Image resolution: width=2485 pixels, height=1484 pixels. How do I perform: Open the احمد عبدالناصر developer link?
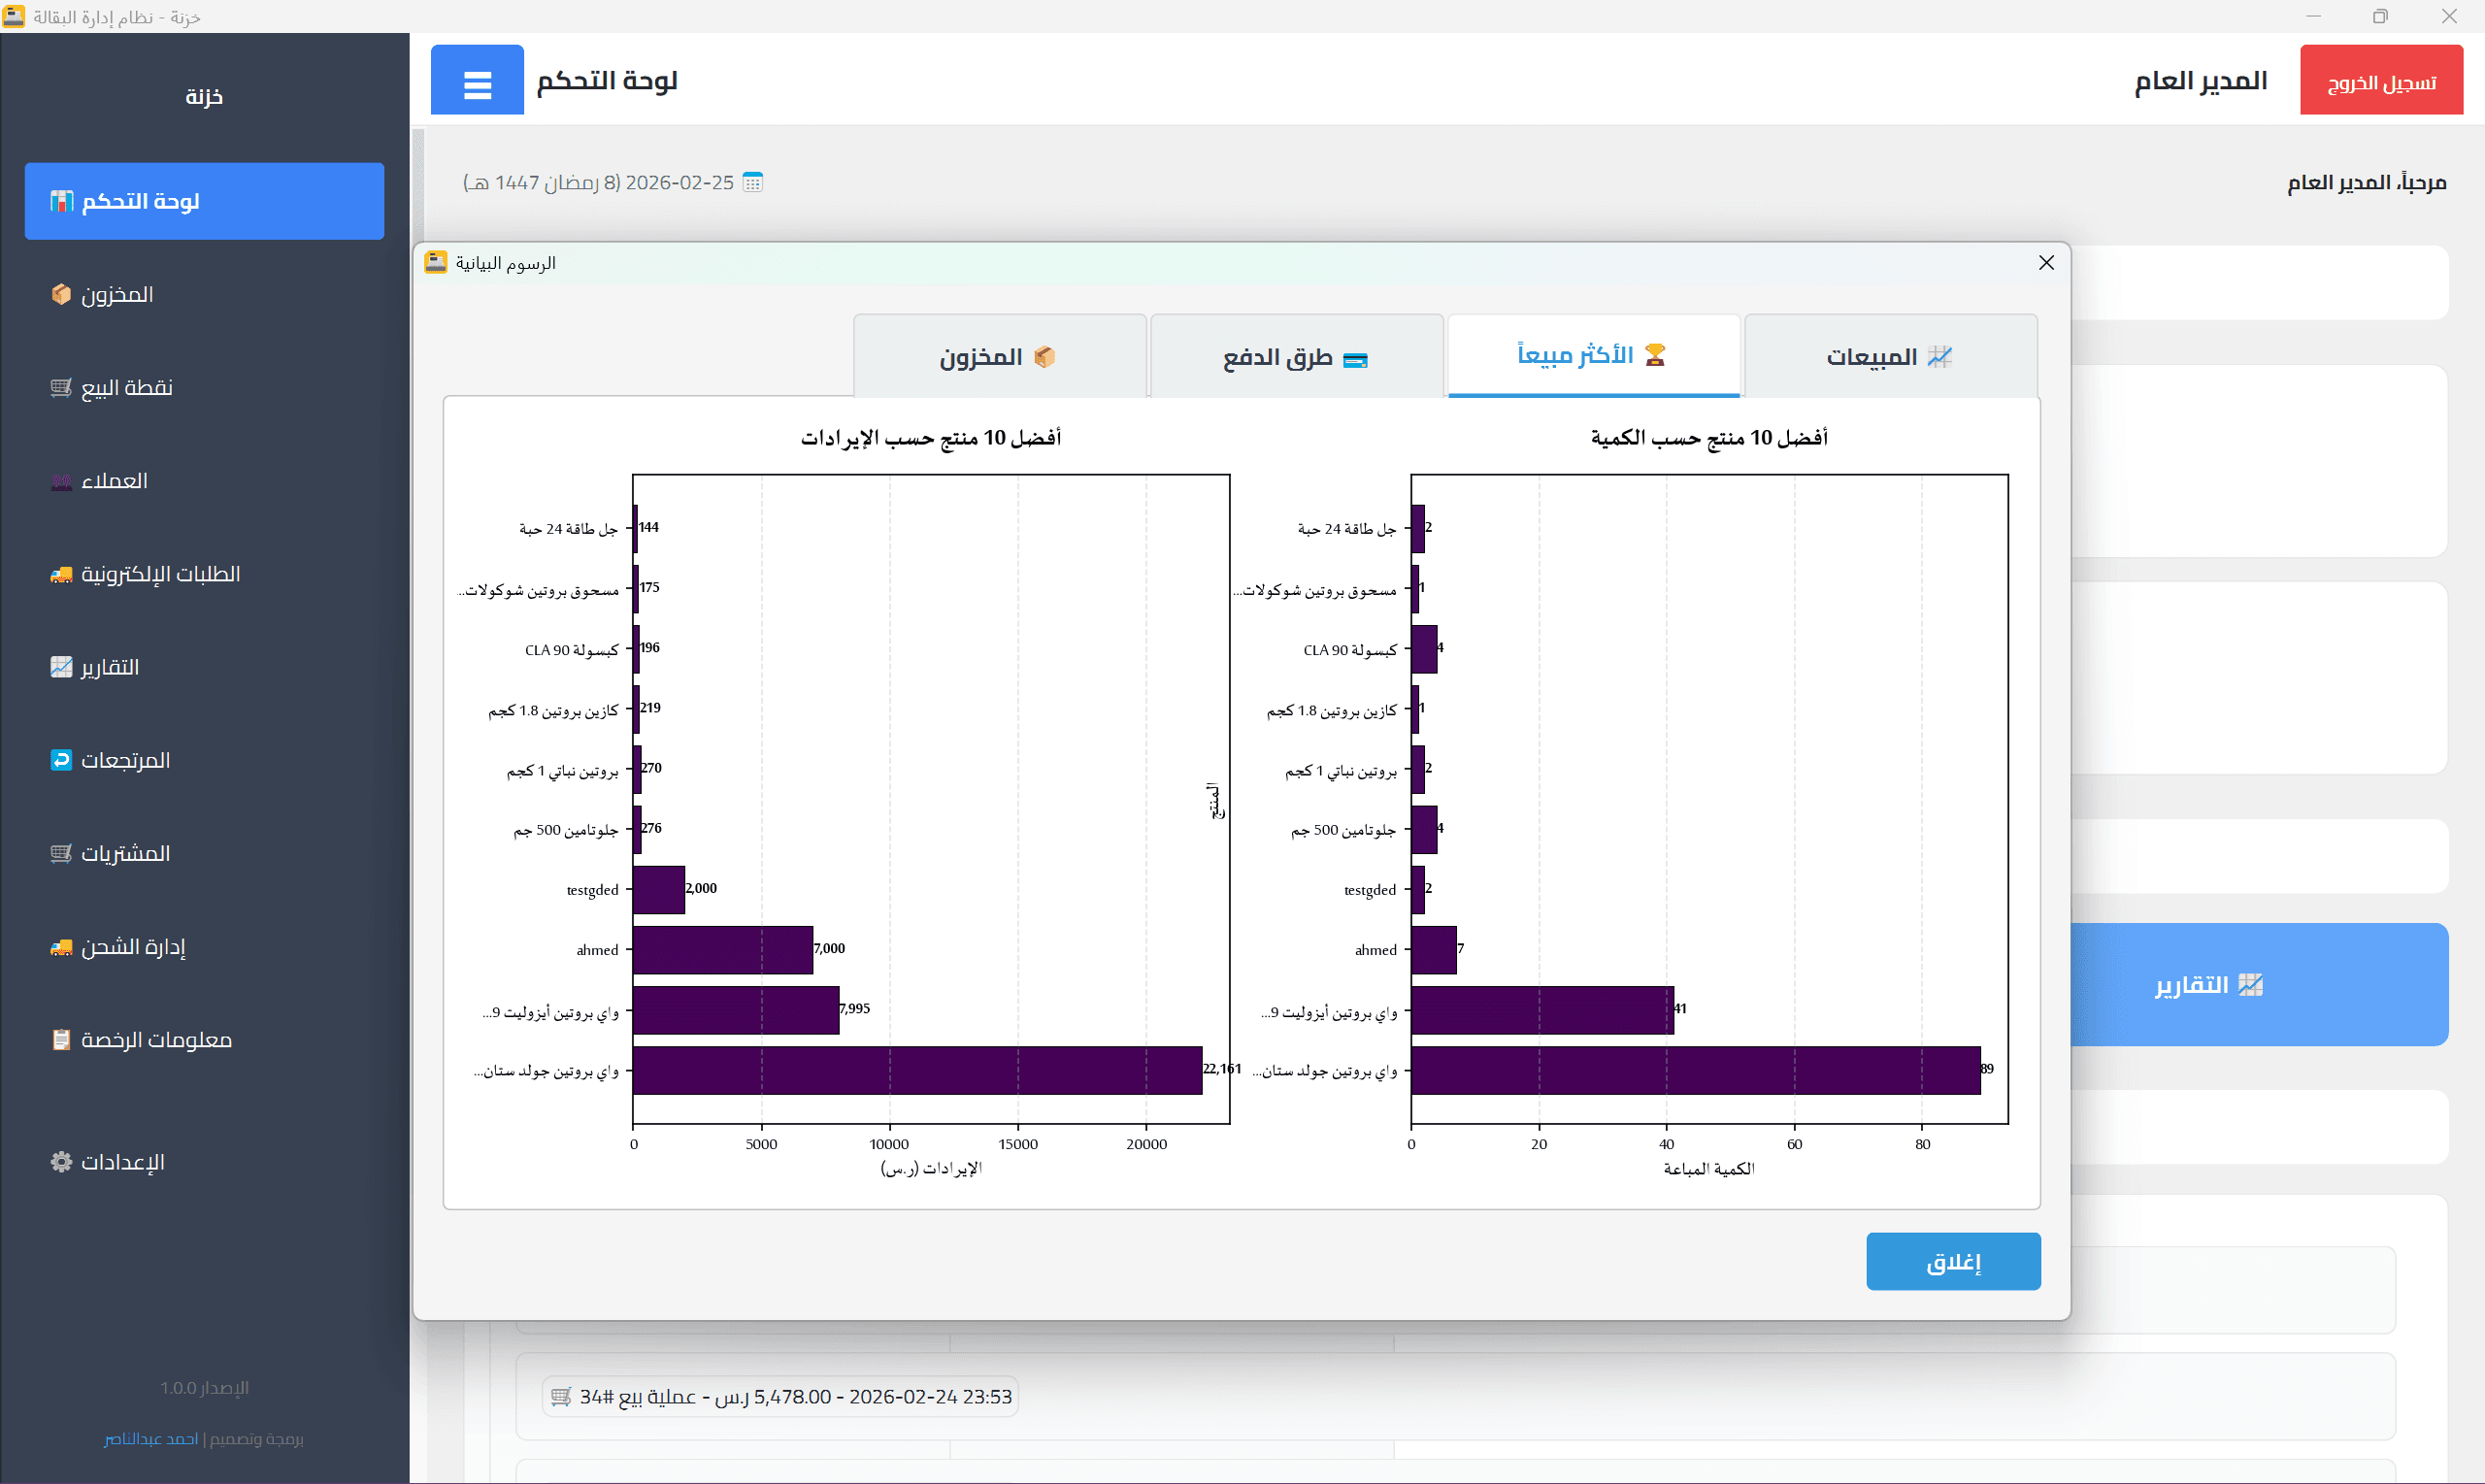pyautogui.click(x=150, y=1440)
